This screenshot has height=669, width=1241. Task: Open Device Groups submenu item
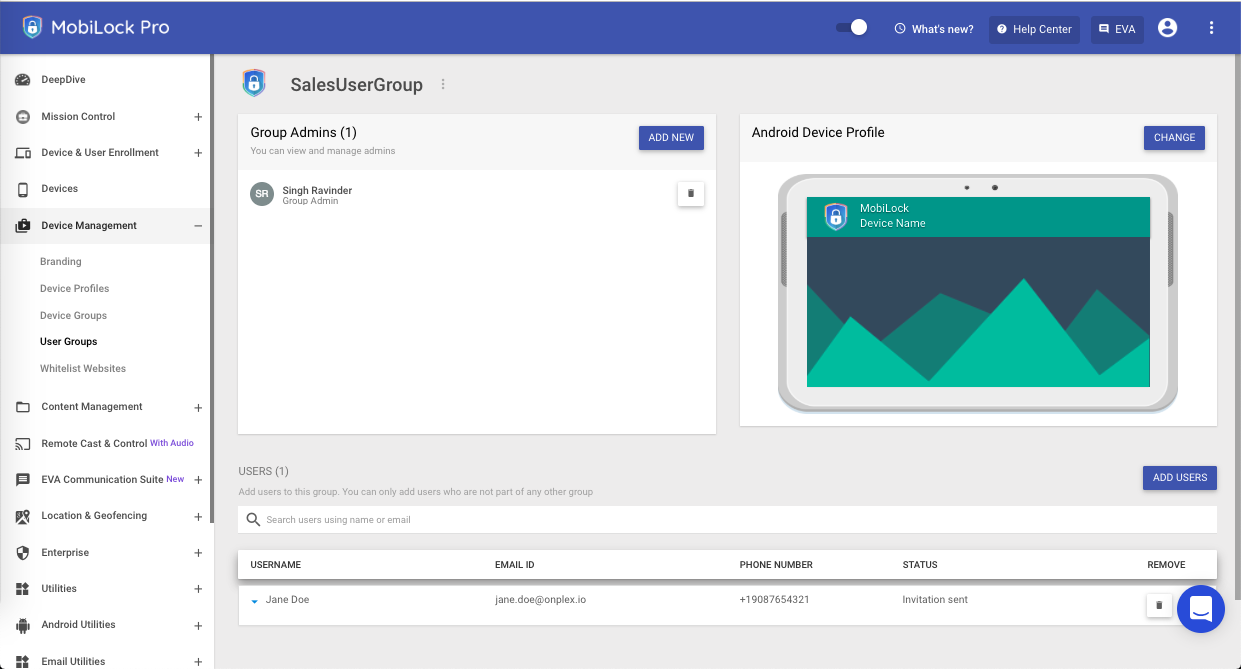pos(73,316)
